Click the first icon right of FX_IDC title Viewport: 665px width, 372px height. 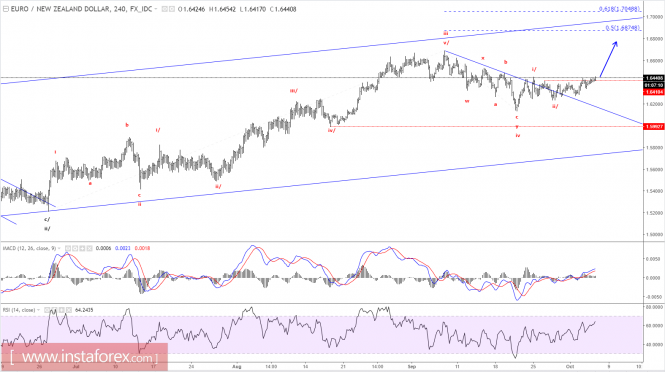pyautogui.click(x=165, y=9)
